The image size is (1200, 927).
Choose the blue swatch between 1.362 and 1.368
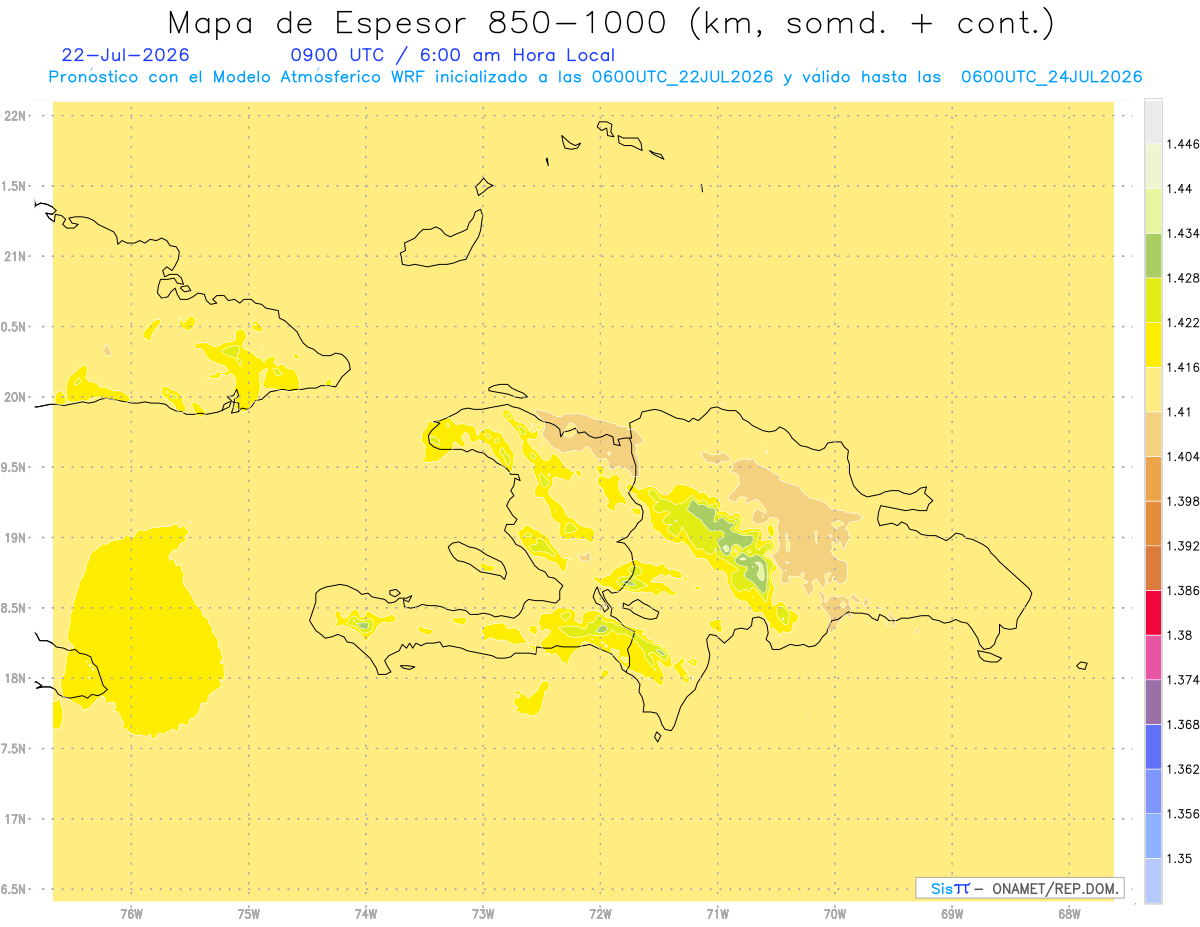[x=1153, y=747]
